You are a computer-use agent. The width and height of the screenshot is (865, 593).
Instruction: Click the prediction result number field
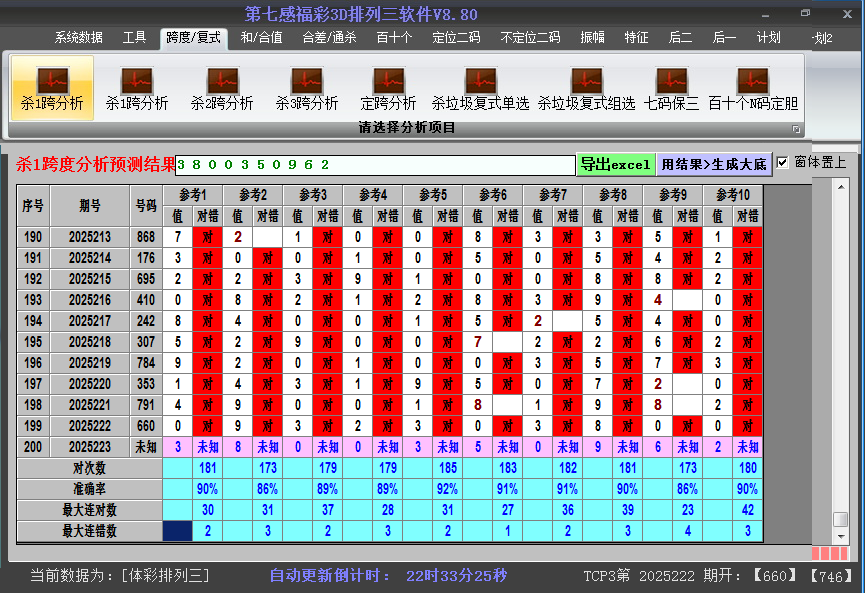click(375, 165)
